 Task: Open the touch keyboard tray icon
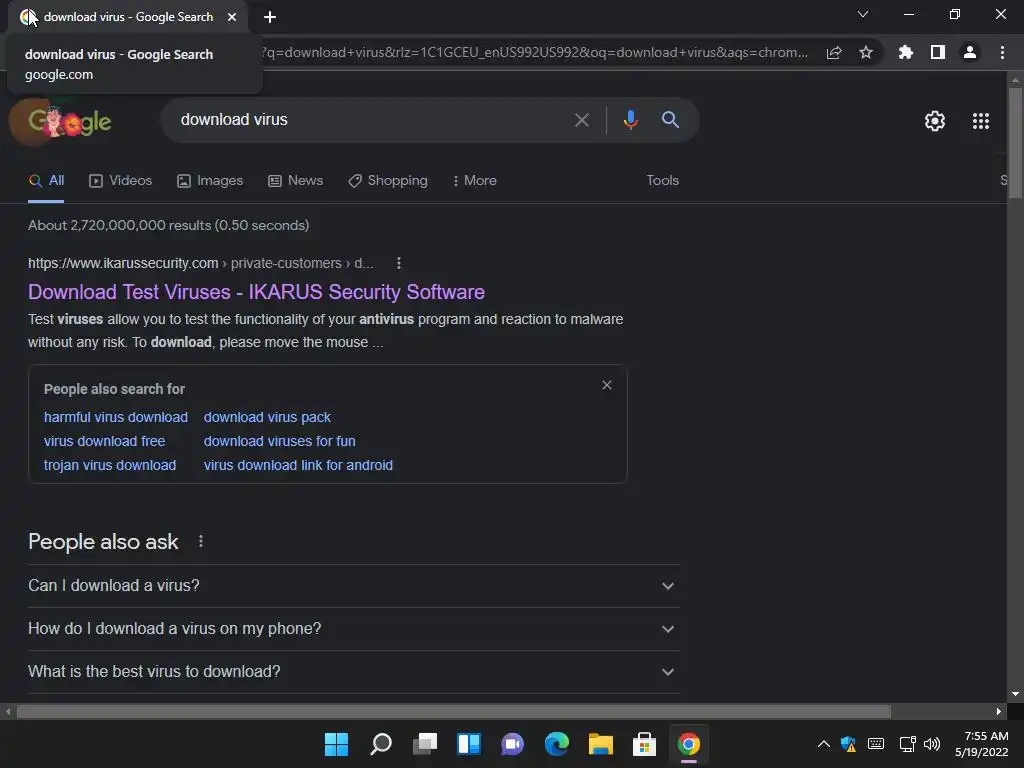pyautogui.click(x=876, y=744)
